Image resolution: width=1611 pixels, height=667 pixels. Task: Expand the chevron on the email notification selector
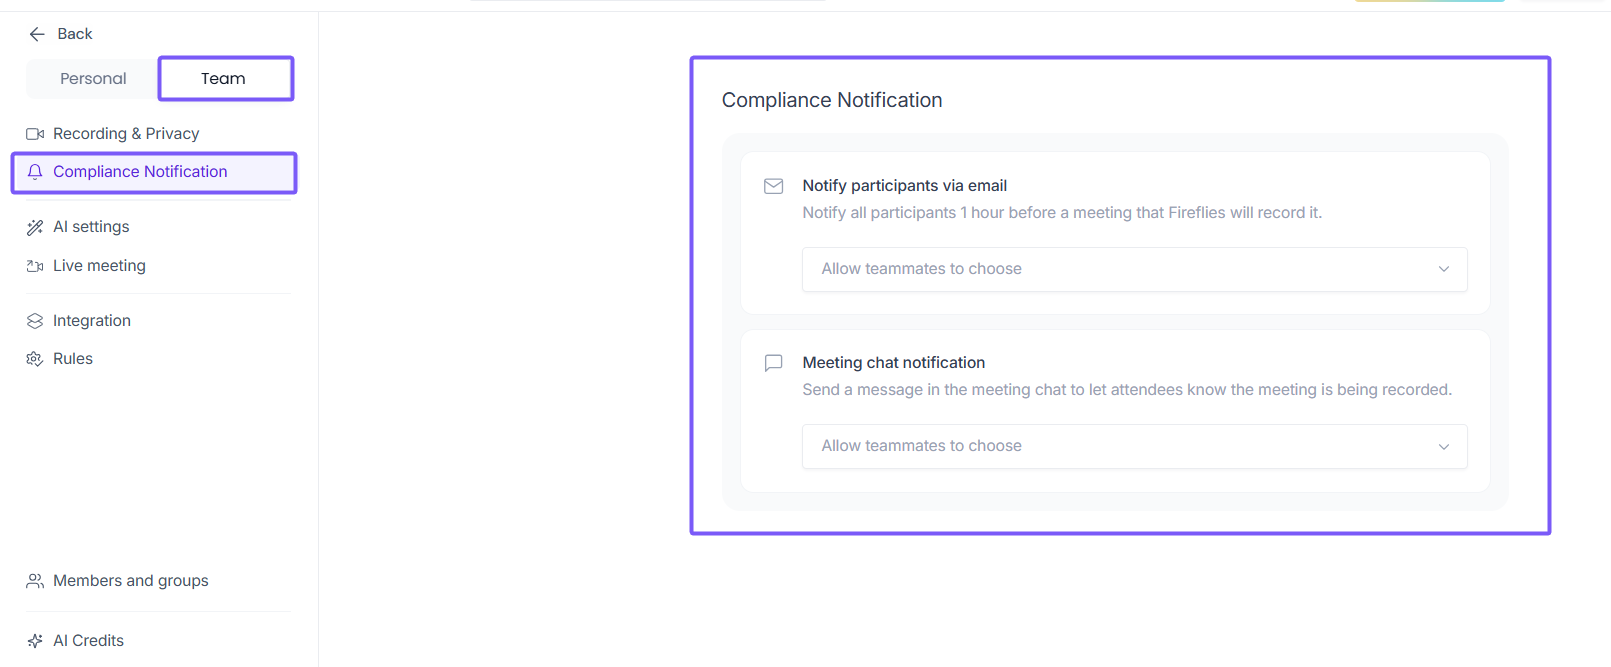coord(1443,269)
